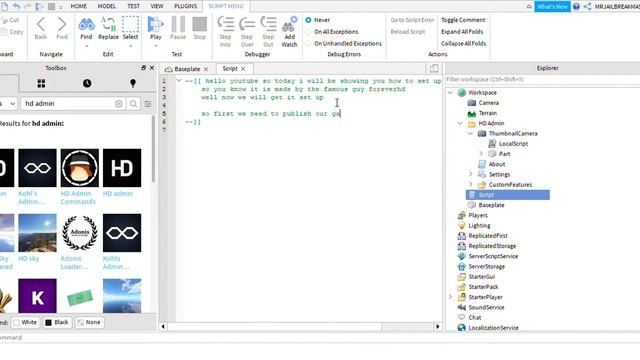Click Toggle Comment action
This screenshot has width=640, height=360.
(463, 20)
